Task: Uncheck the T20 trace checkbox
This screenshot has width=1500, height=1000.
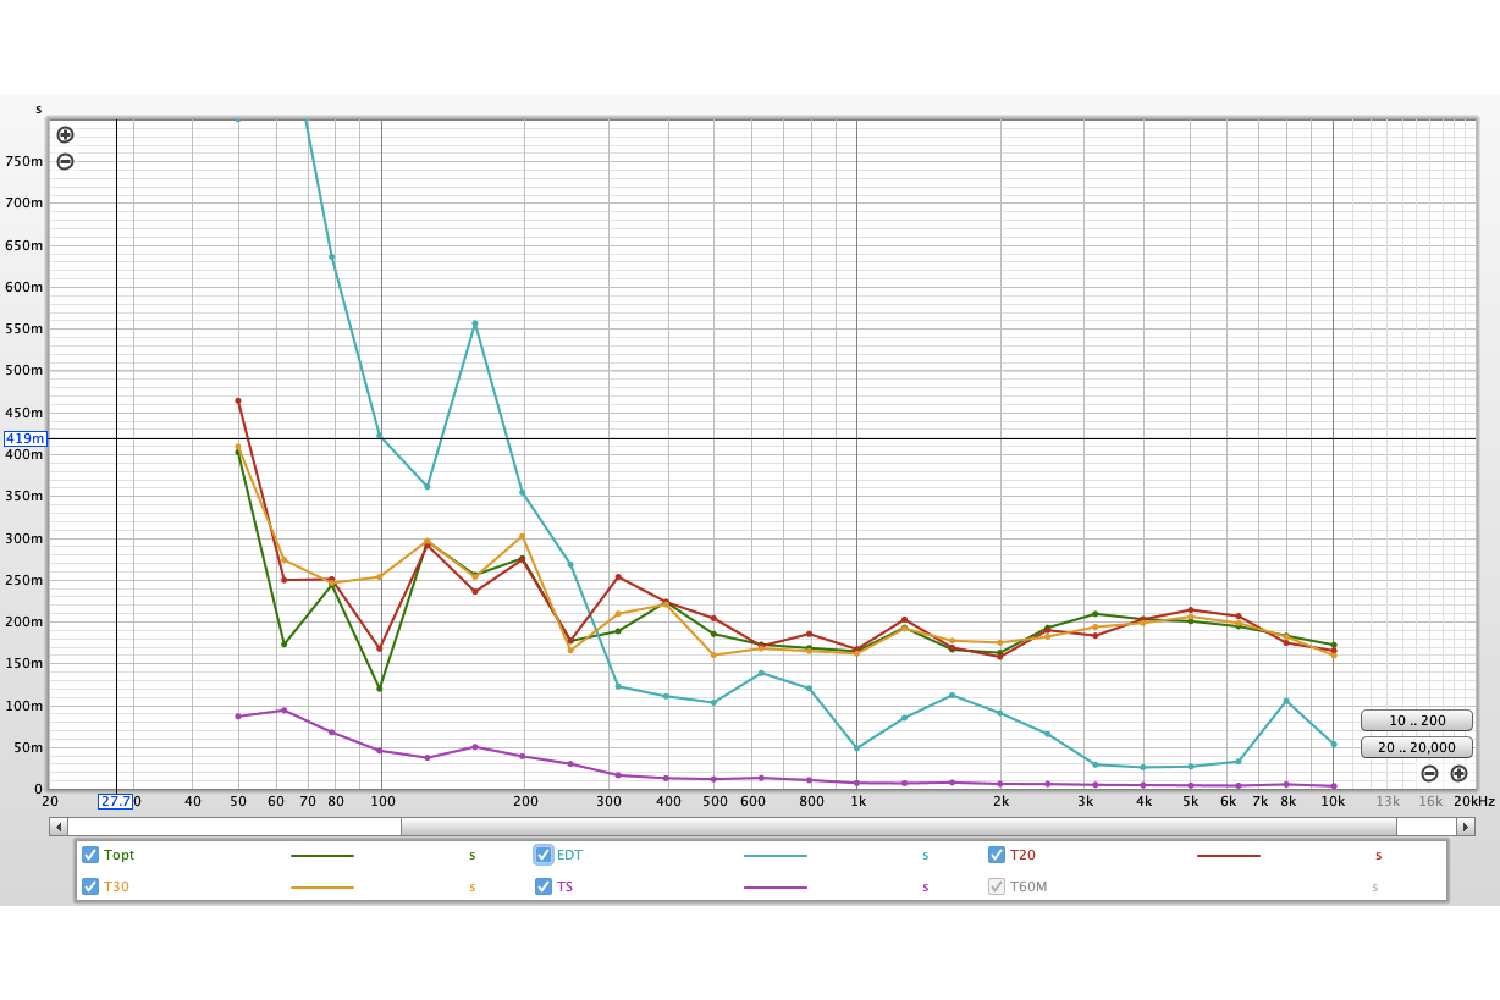Action: coord(996,855)
